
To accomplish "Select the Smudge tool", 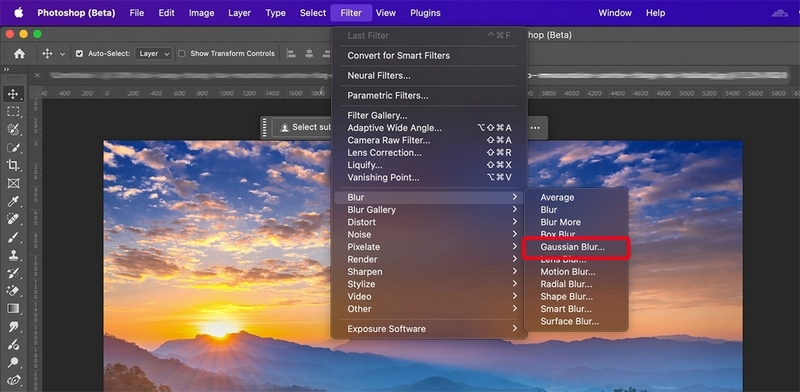I will tap(13, 327).
